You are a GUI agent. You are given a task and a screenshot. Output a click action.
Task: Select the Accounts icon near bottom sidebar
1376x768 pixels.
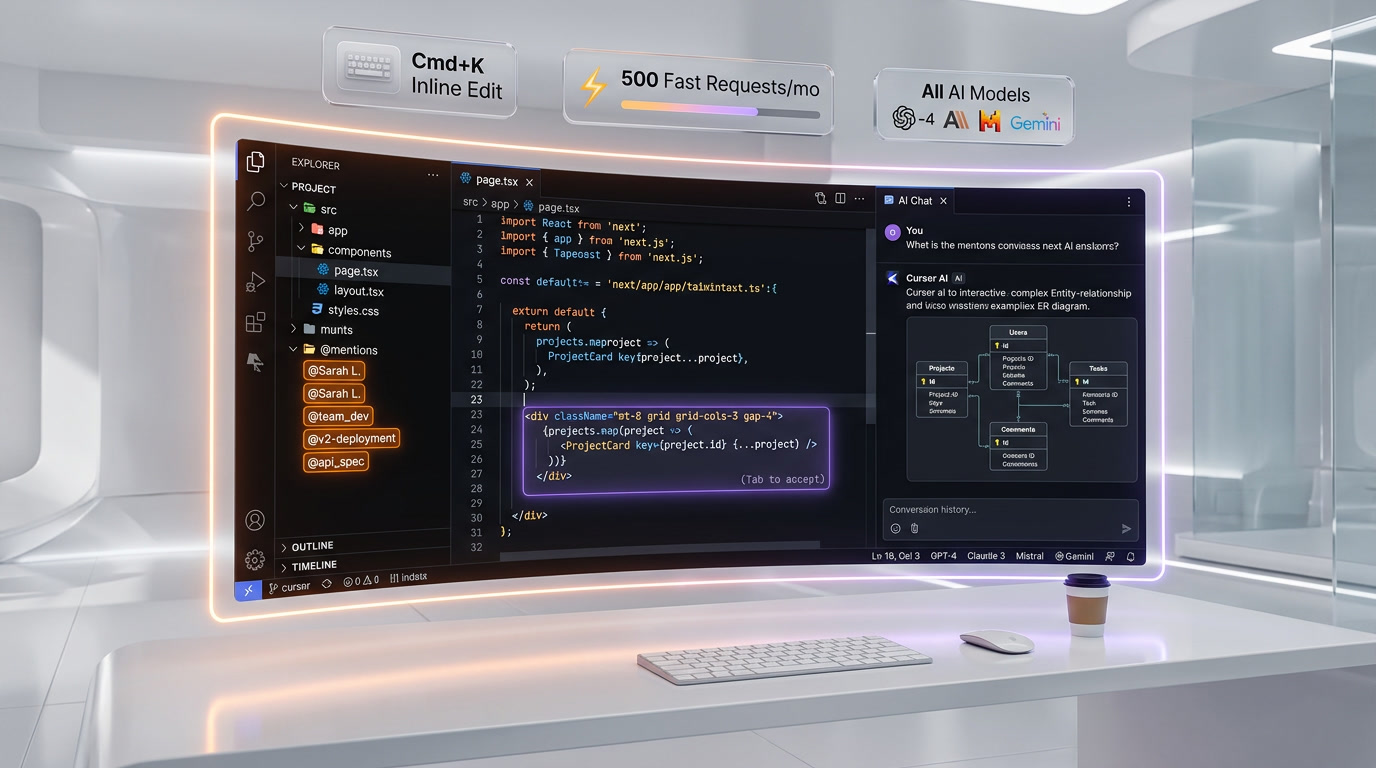[x=254, y=520]
